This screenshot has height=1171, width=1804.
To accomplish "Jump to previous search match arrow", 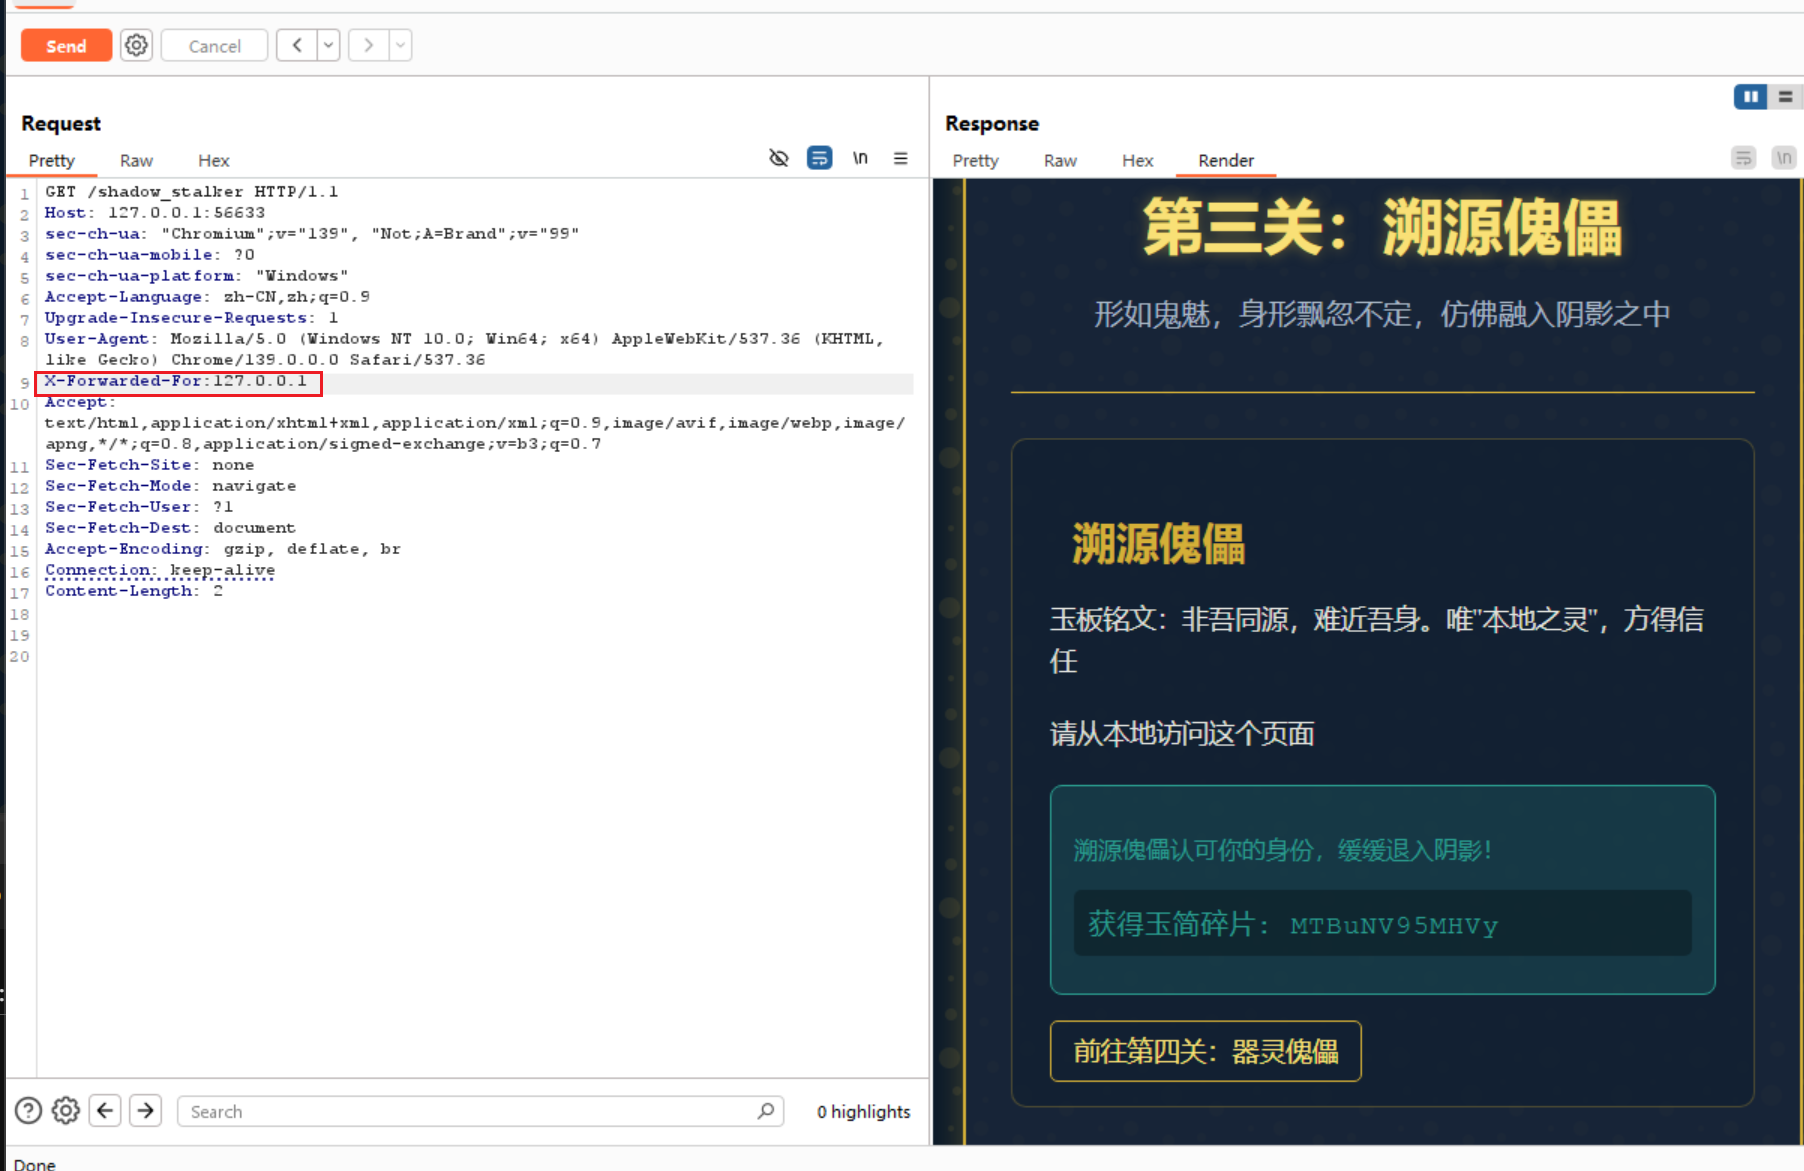I will pyautogui.click(x=105, y=1110).
